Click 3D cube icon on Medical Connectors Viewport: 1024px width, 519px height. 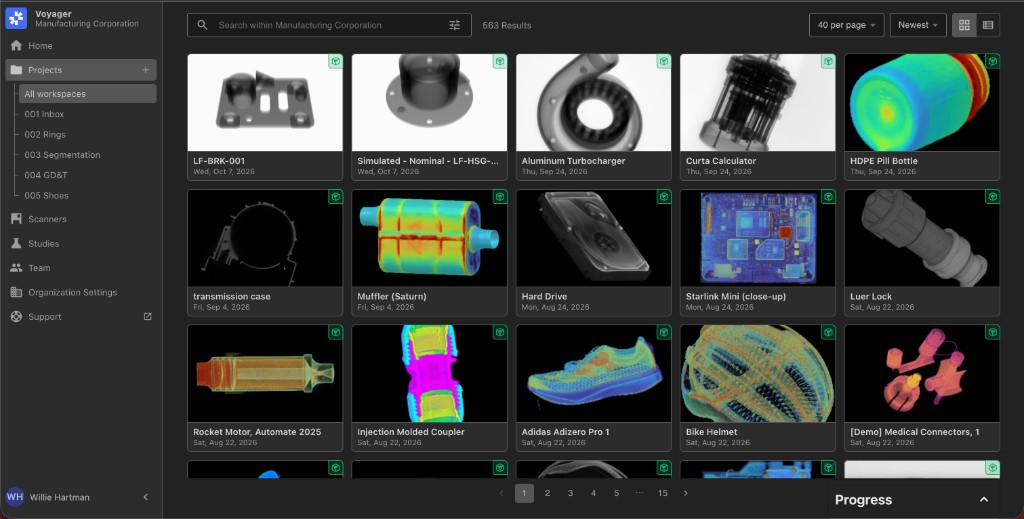[993, 332]
